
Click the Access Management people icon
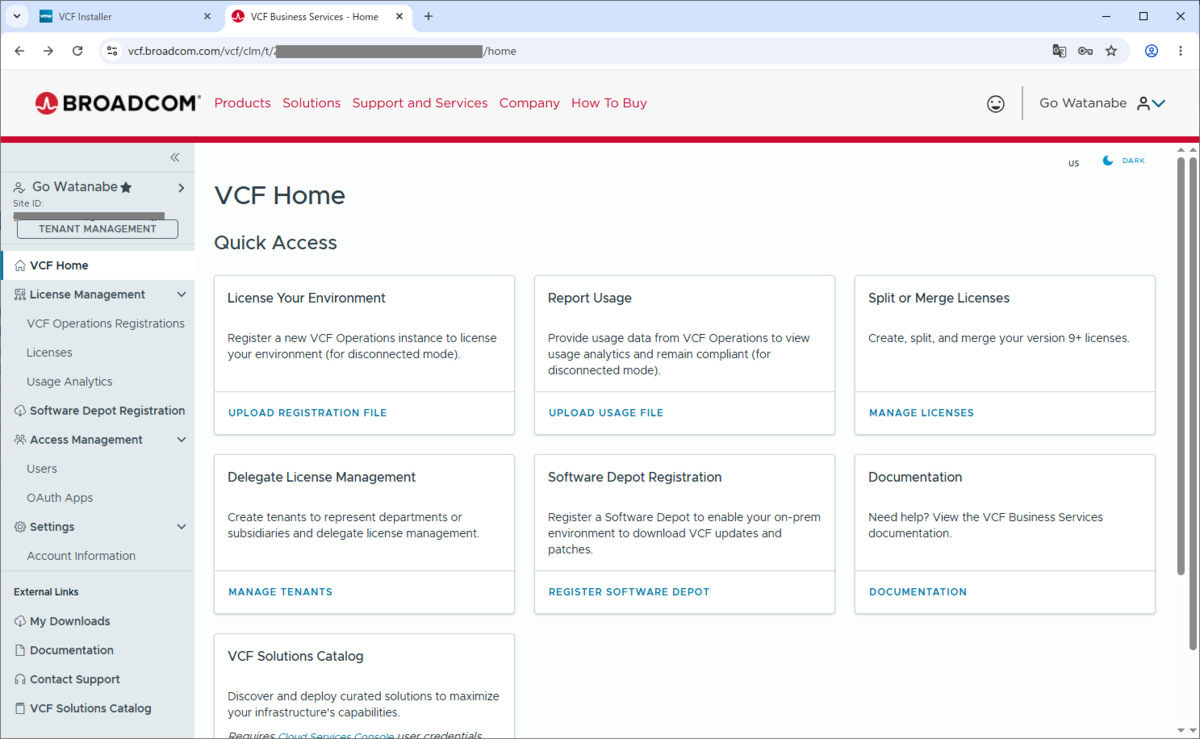tap(20, 440)
